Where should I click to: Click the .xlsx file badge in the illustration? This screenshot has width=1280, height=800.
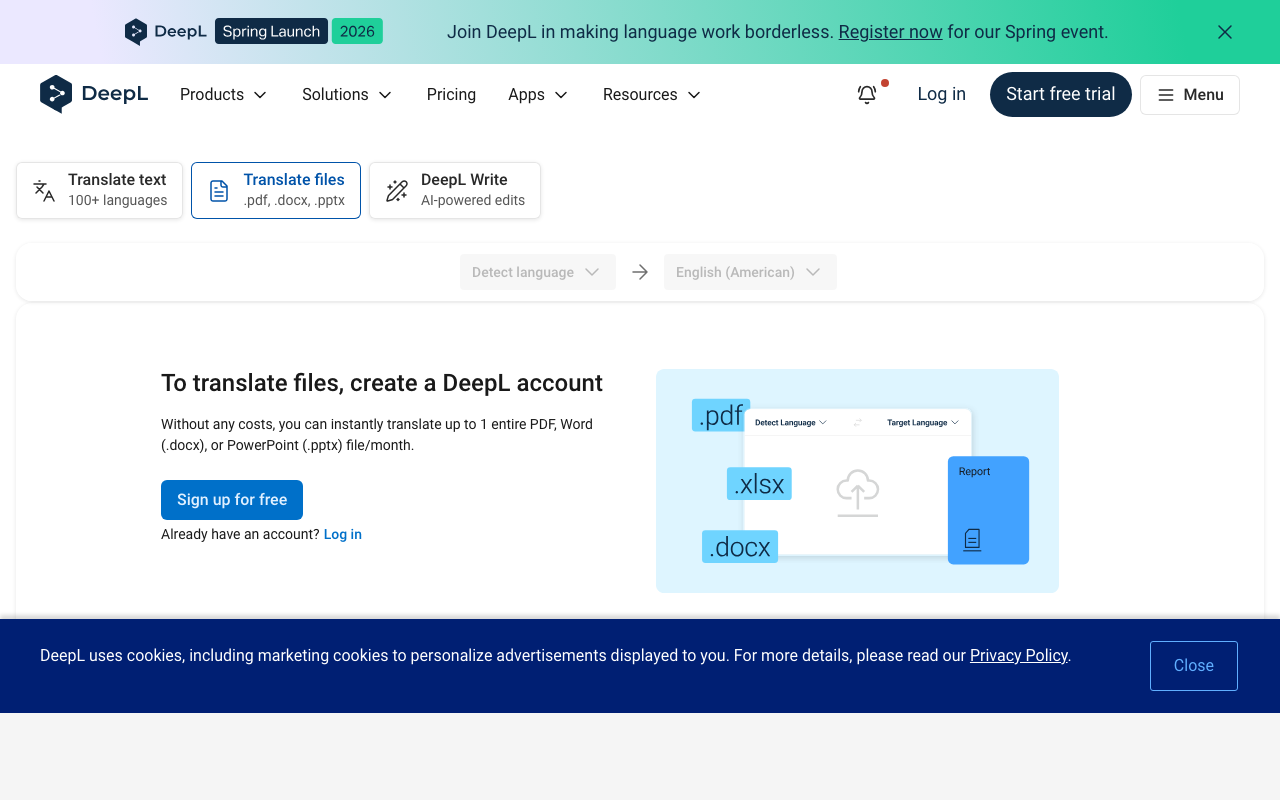point(759,484)
